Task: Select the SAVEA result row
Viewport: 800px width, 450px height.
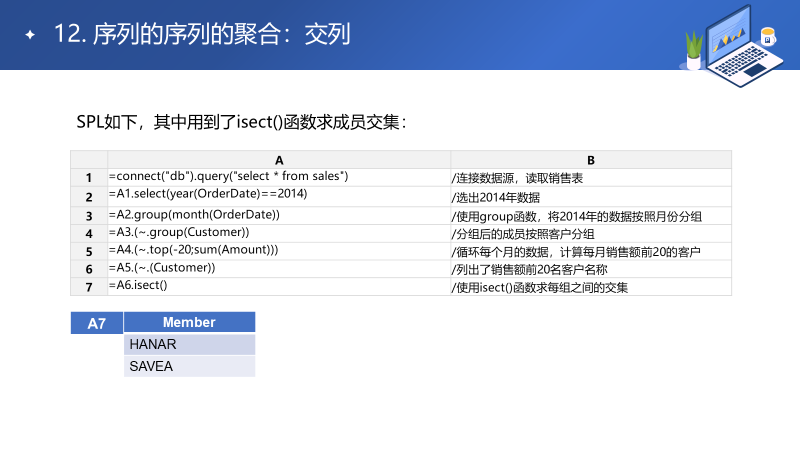Action: point(189,366)
